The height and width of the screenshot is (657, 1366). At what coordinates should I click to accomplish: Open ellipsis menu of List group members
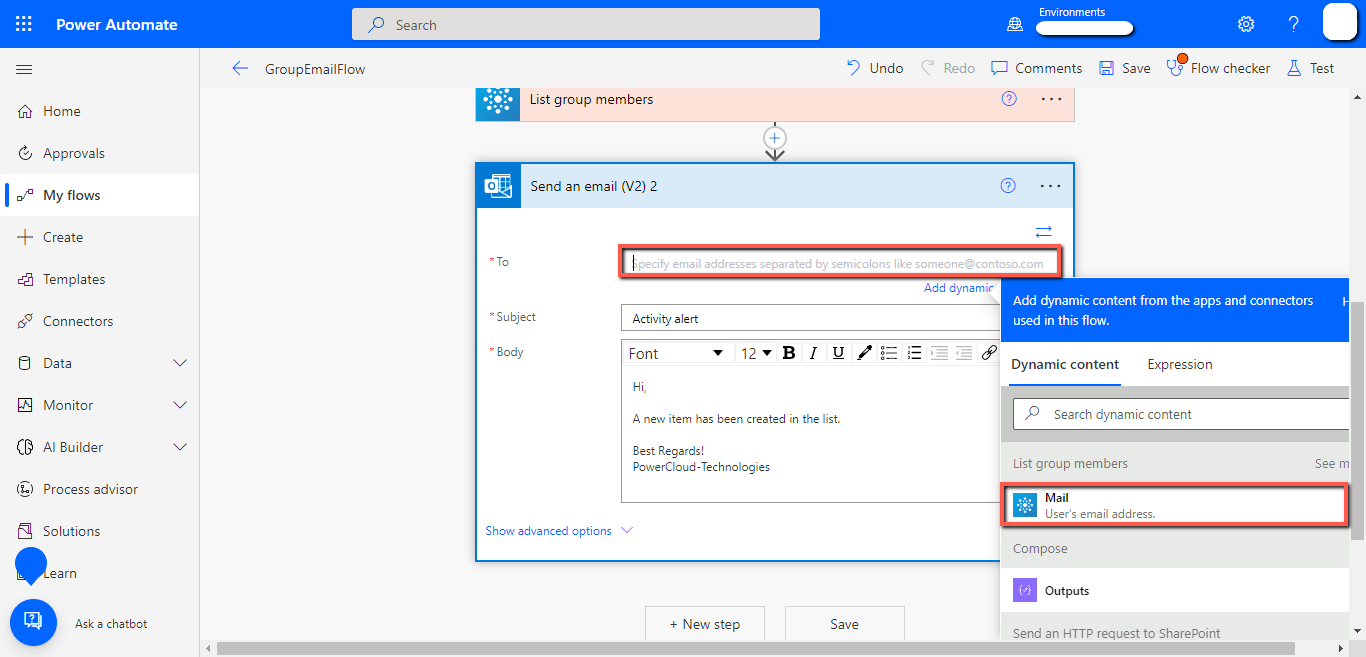tap(1051, 99)
